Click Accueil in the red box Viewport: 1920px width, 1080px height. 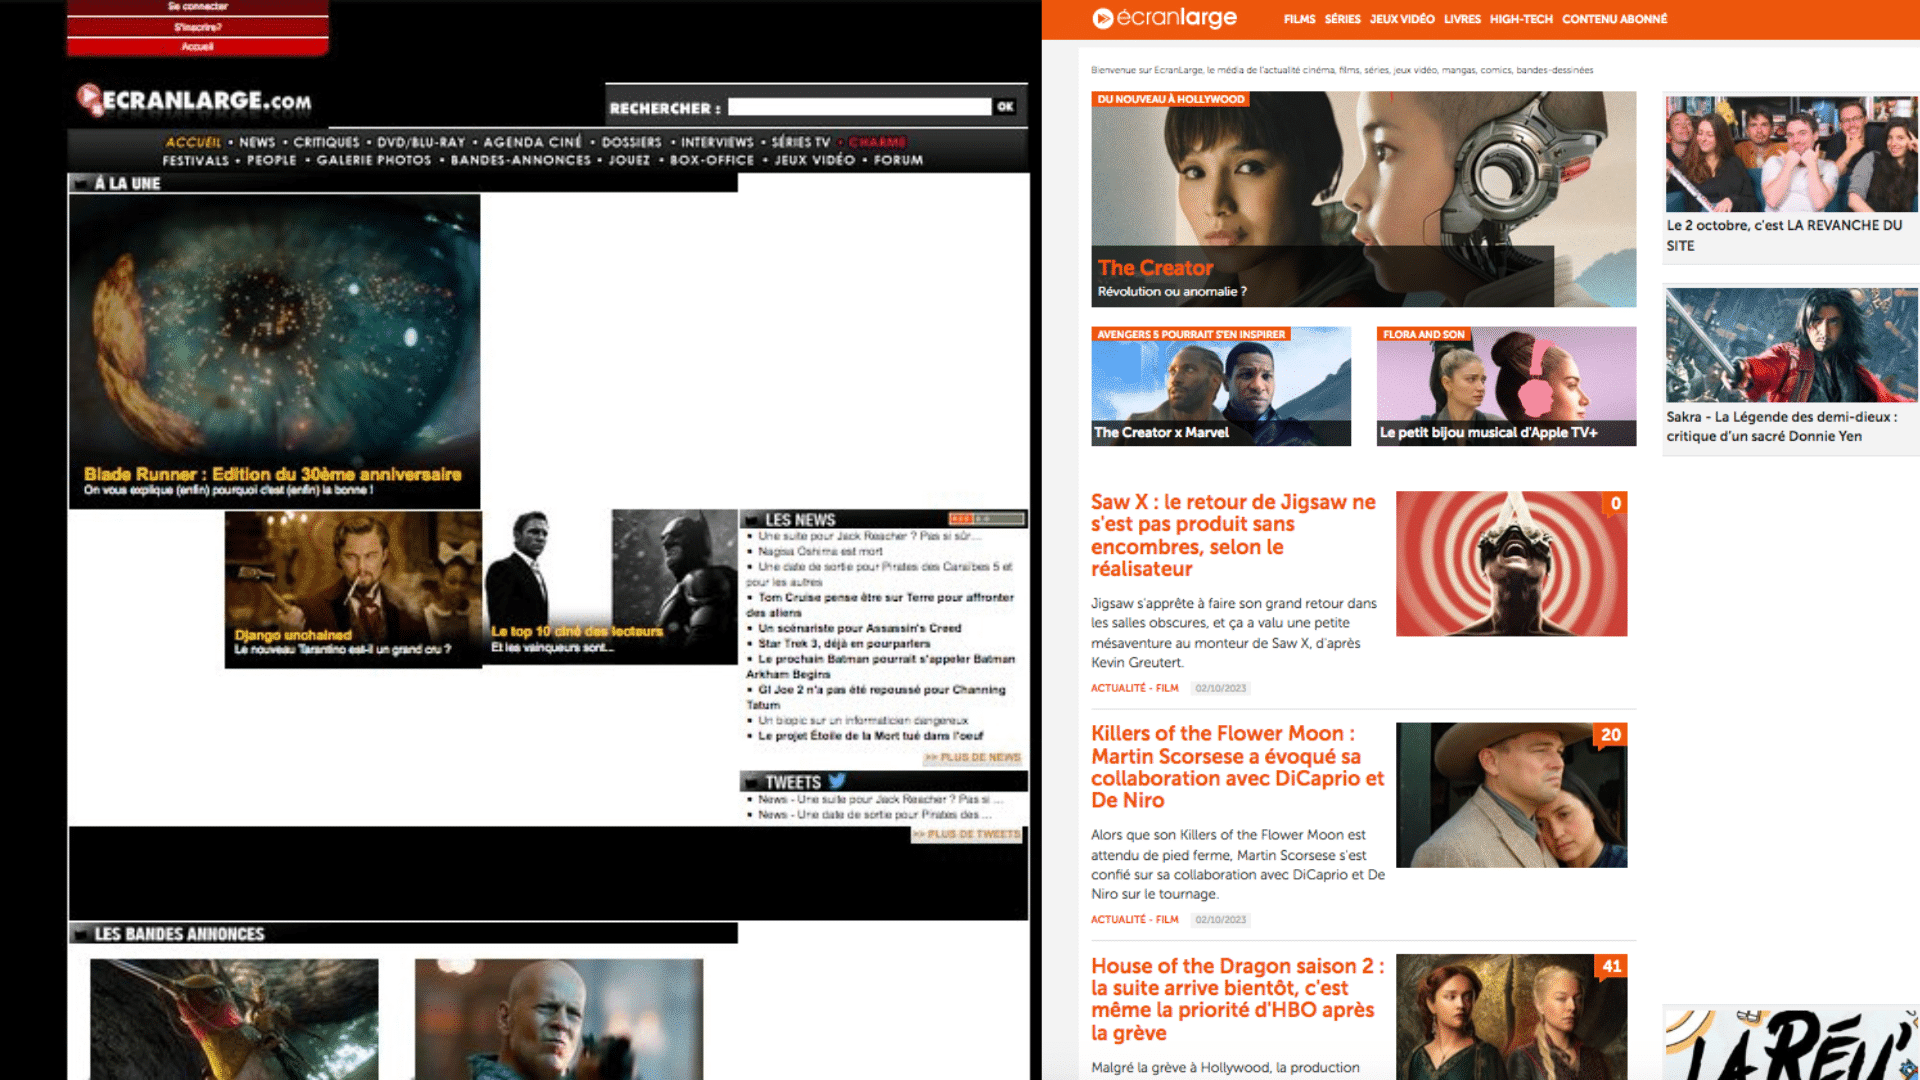(198, 46)
